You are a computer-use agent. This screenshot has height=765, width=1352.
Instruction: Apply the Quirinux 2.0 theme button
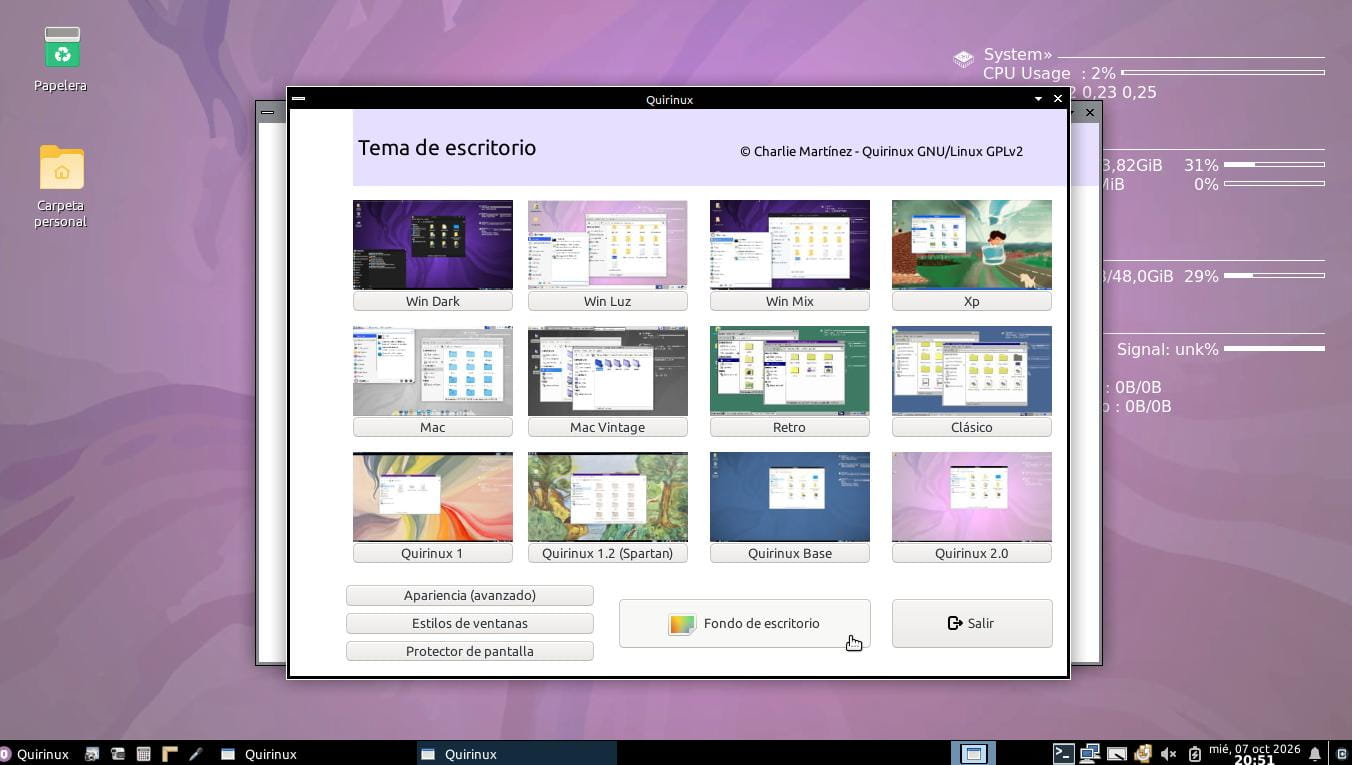coord(972,553)
